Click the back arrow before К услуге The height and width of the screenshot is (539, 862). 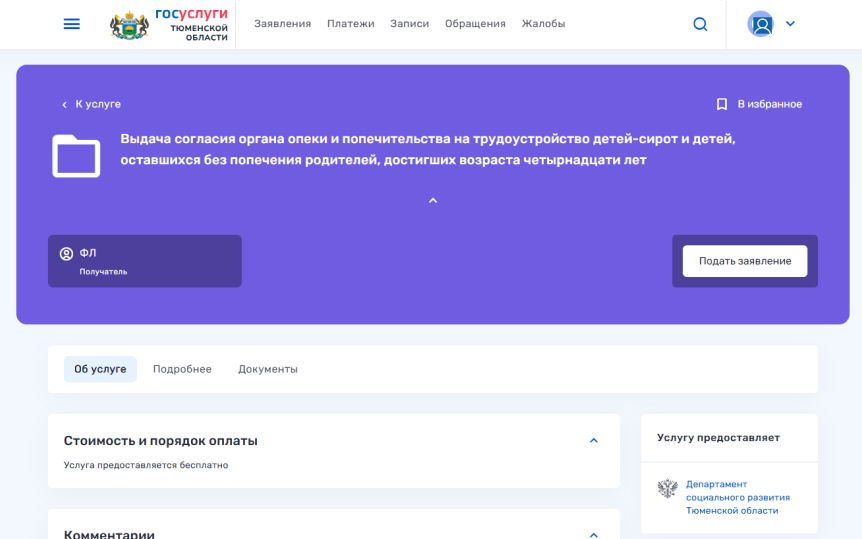click(65, 104)
